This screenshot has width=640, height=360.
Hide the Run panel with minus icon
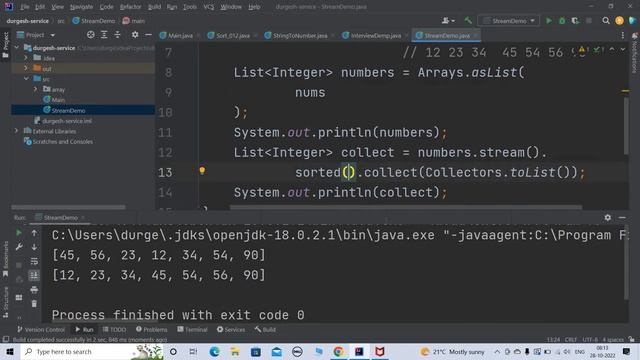pyautogui.click(x=622, y=218)
